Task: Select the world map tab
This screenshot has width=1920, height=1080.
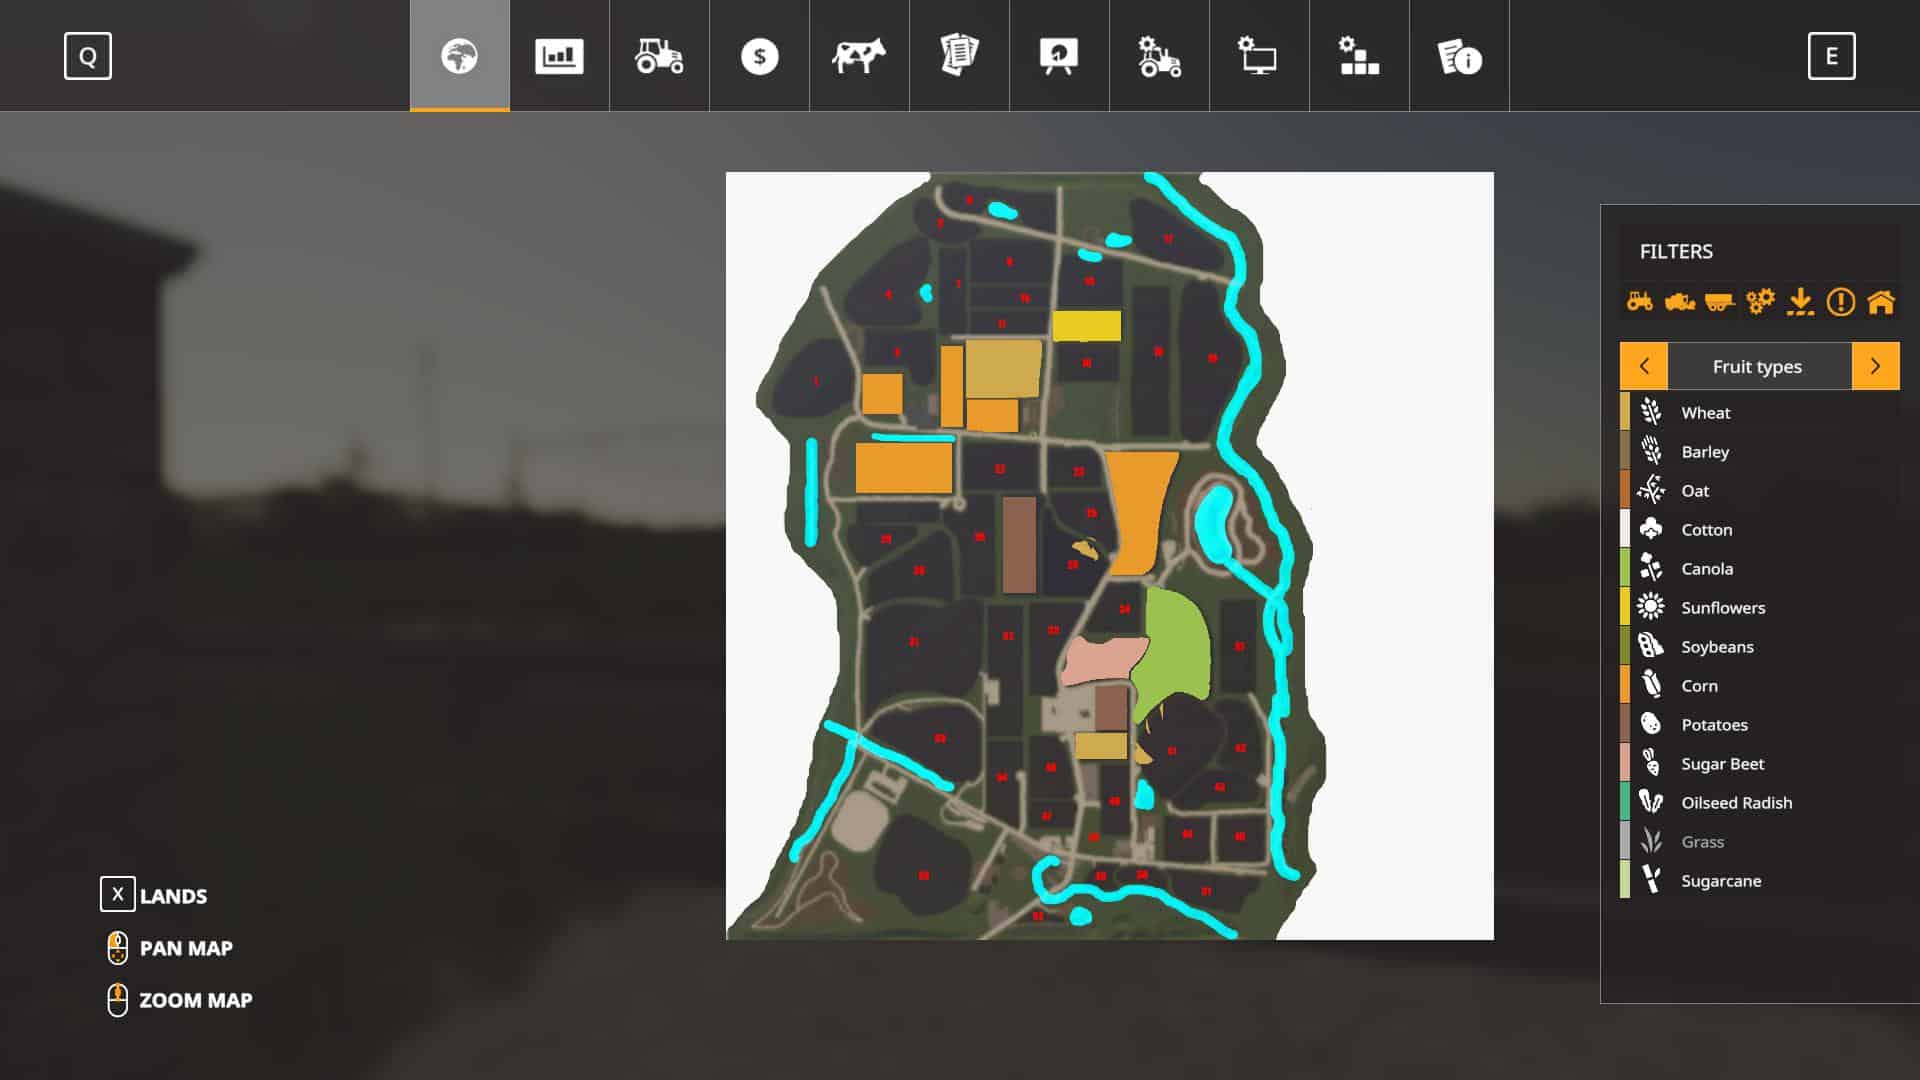Action: (459, 56)
